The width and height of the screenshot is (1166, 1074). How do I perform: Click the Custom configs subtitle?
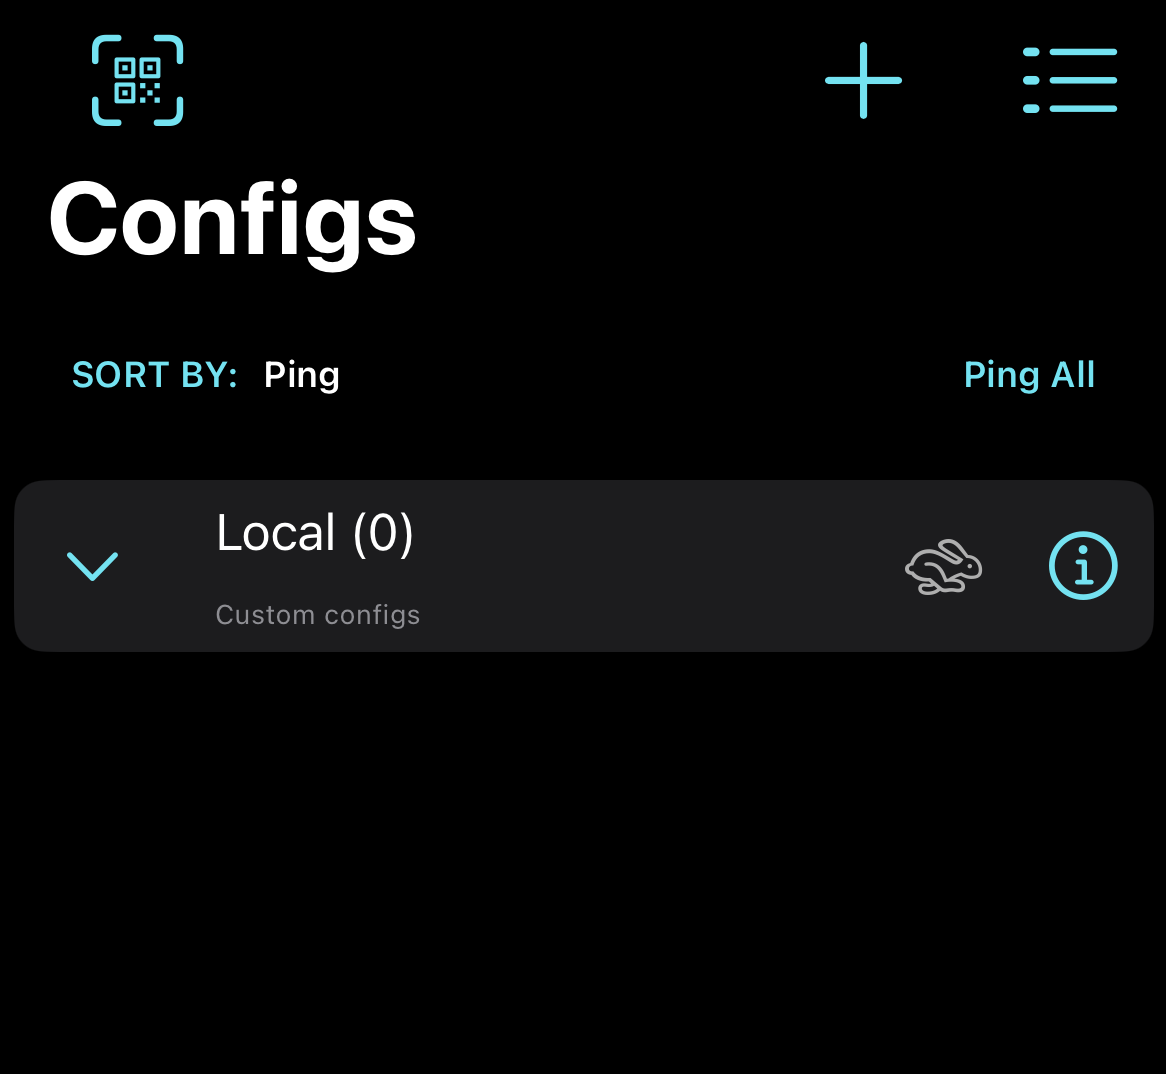point(318,614)
